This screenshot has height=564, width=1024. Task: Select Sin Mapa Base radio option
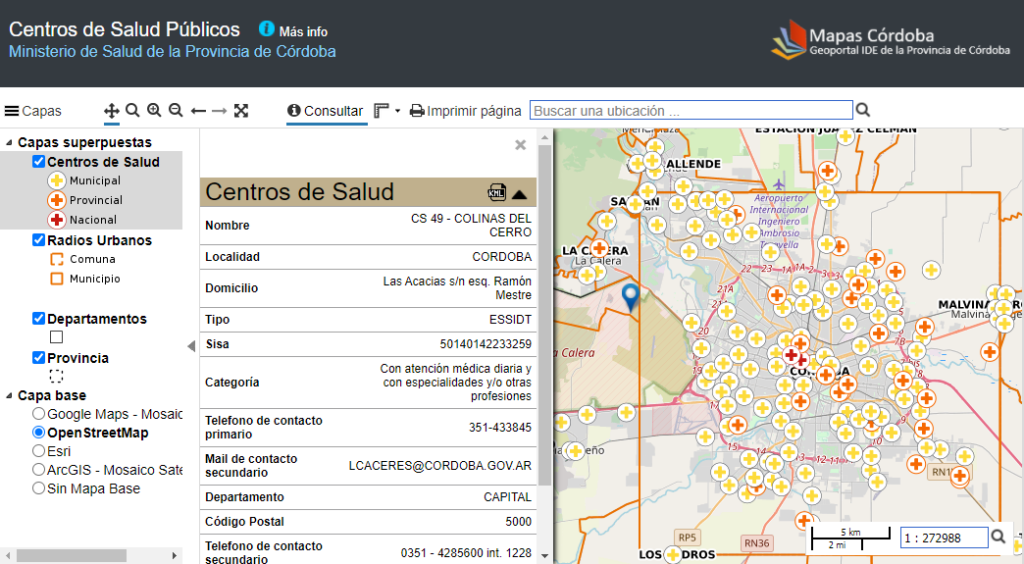(39, 488)
